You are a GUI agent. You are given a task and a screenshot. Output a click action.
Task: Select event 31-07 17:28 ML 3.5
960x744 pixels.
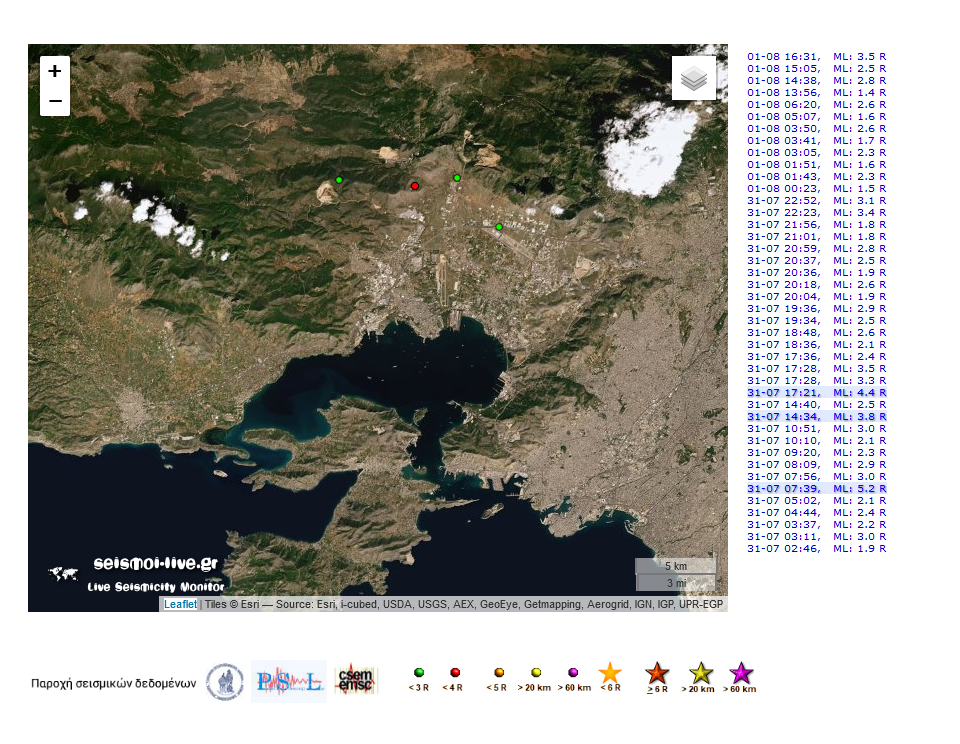(817, 369)
